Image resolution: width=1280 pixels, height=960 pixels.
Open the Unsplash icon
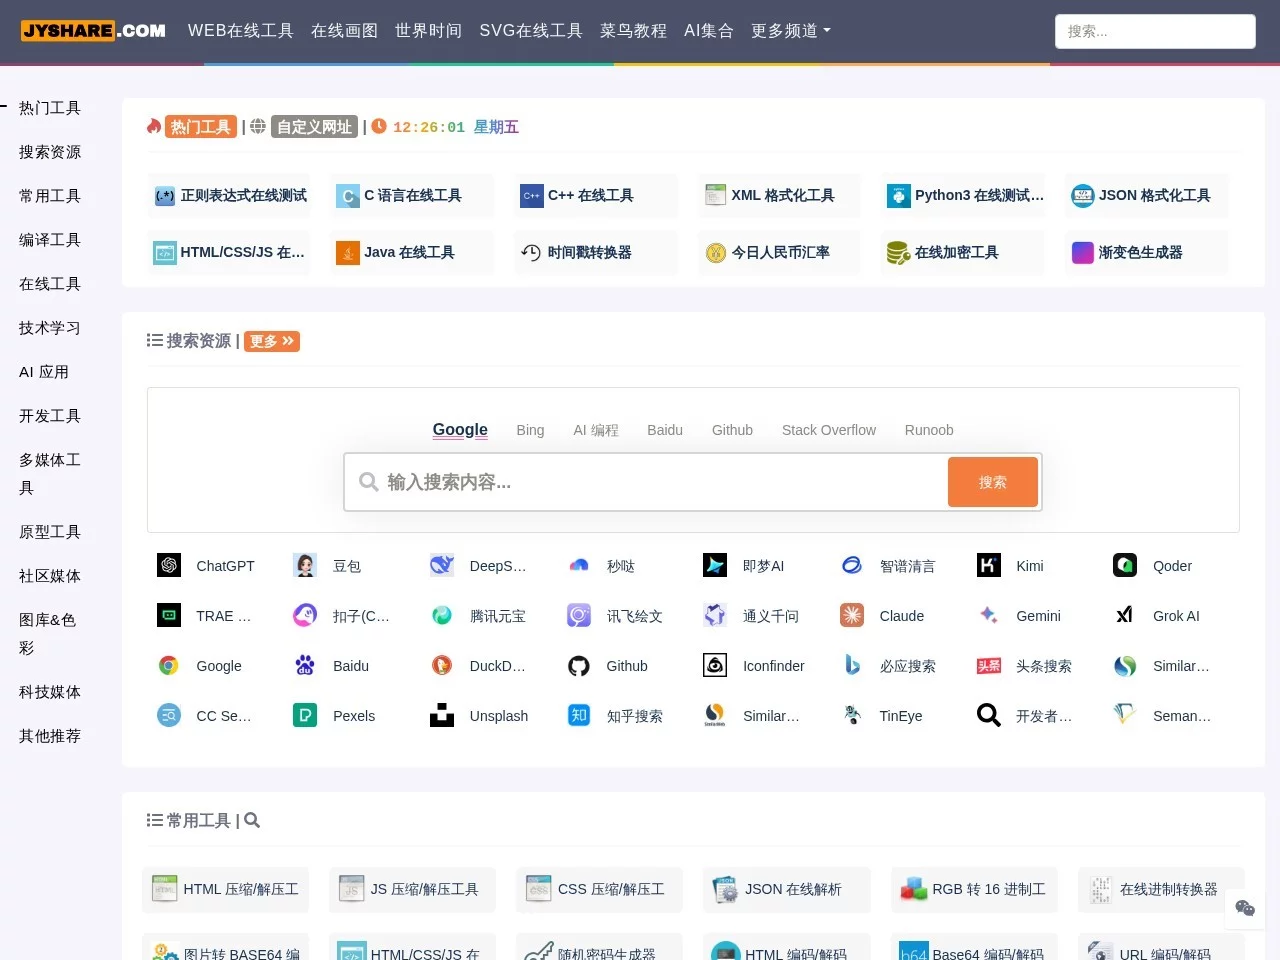pyautogui.click(x=442, y=716)
